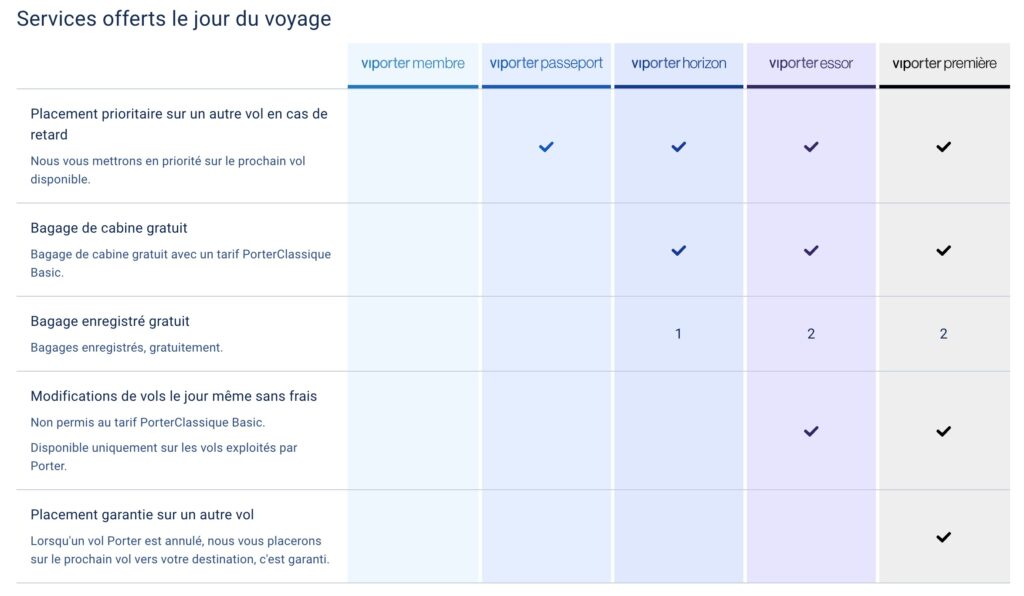Click the Horizon priority rebooking checkmark

click(x=679, y=147)
